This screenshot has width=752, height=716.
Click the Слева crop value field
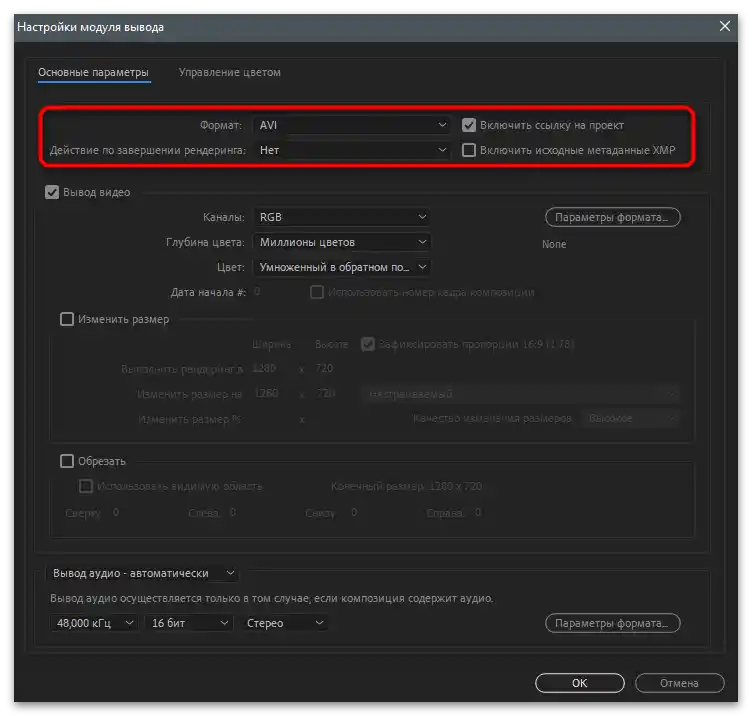click(x=233, y=512)
